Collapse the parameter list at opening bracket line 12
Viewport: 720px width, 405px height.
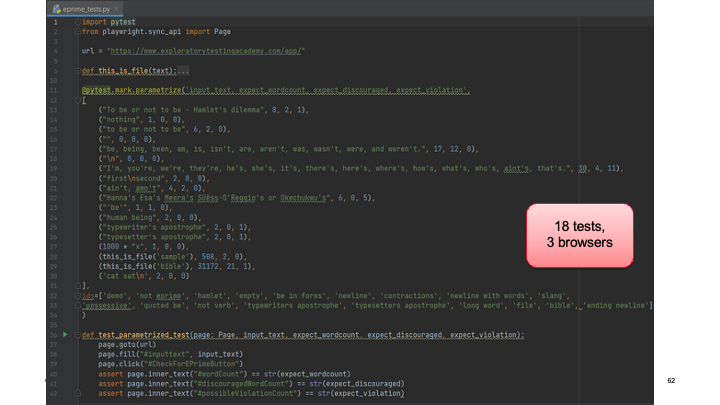[x=78, y=100]
